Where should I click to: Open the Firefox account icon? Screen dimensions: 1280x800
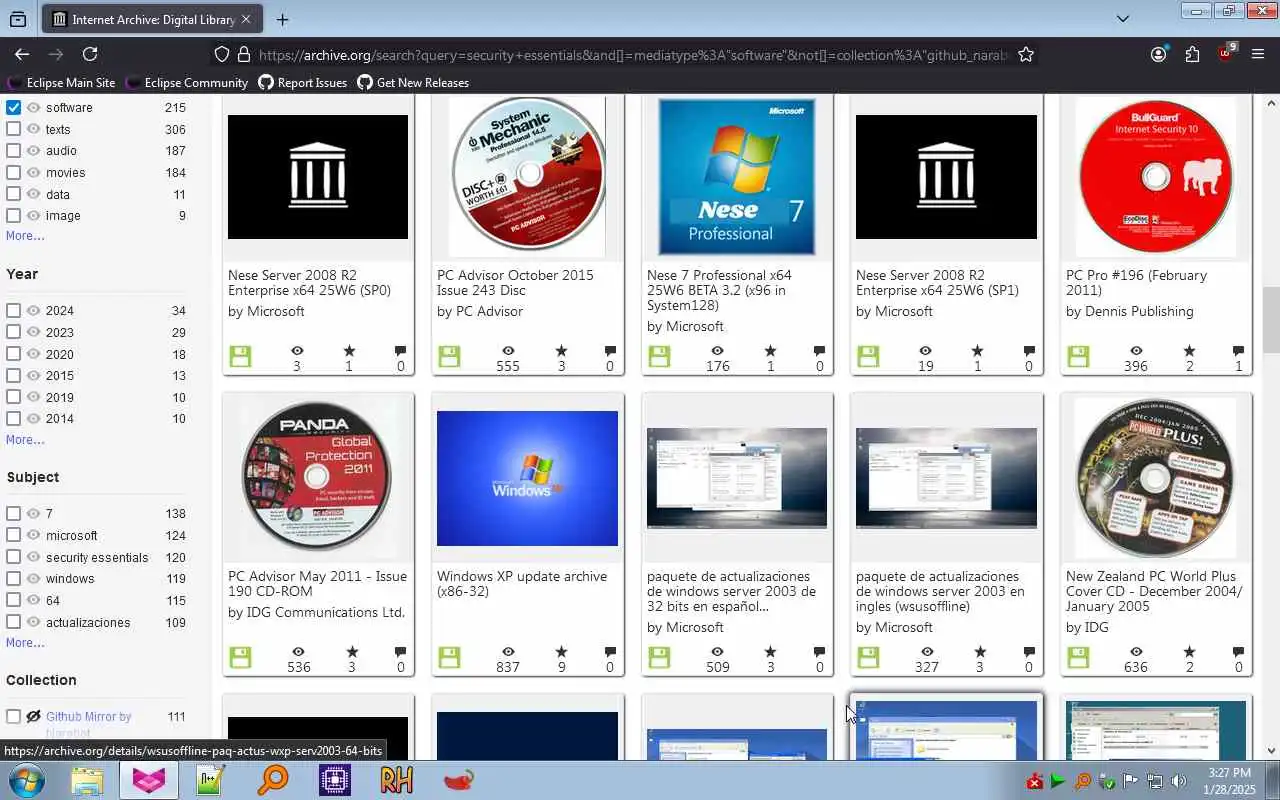pos(1158,54)
